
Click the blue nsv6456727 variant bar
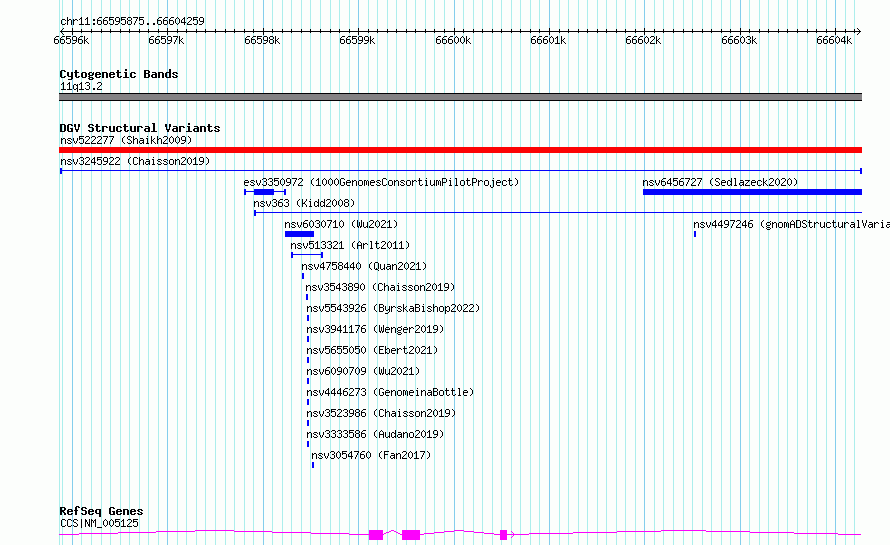752,192
